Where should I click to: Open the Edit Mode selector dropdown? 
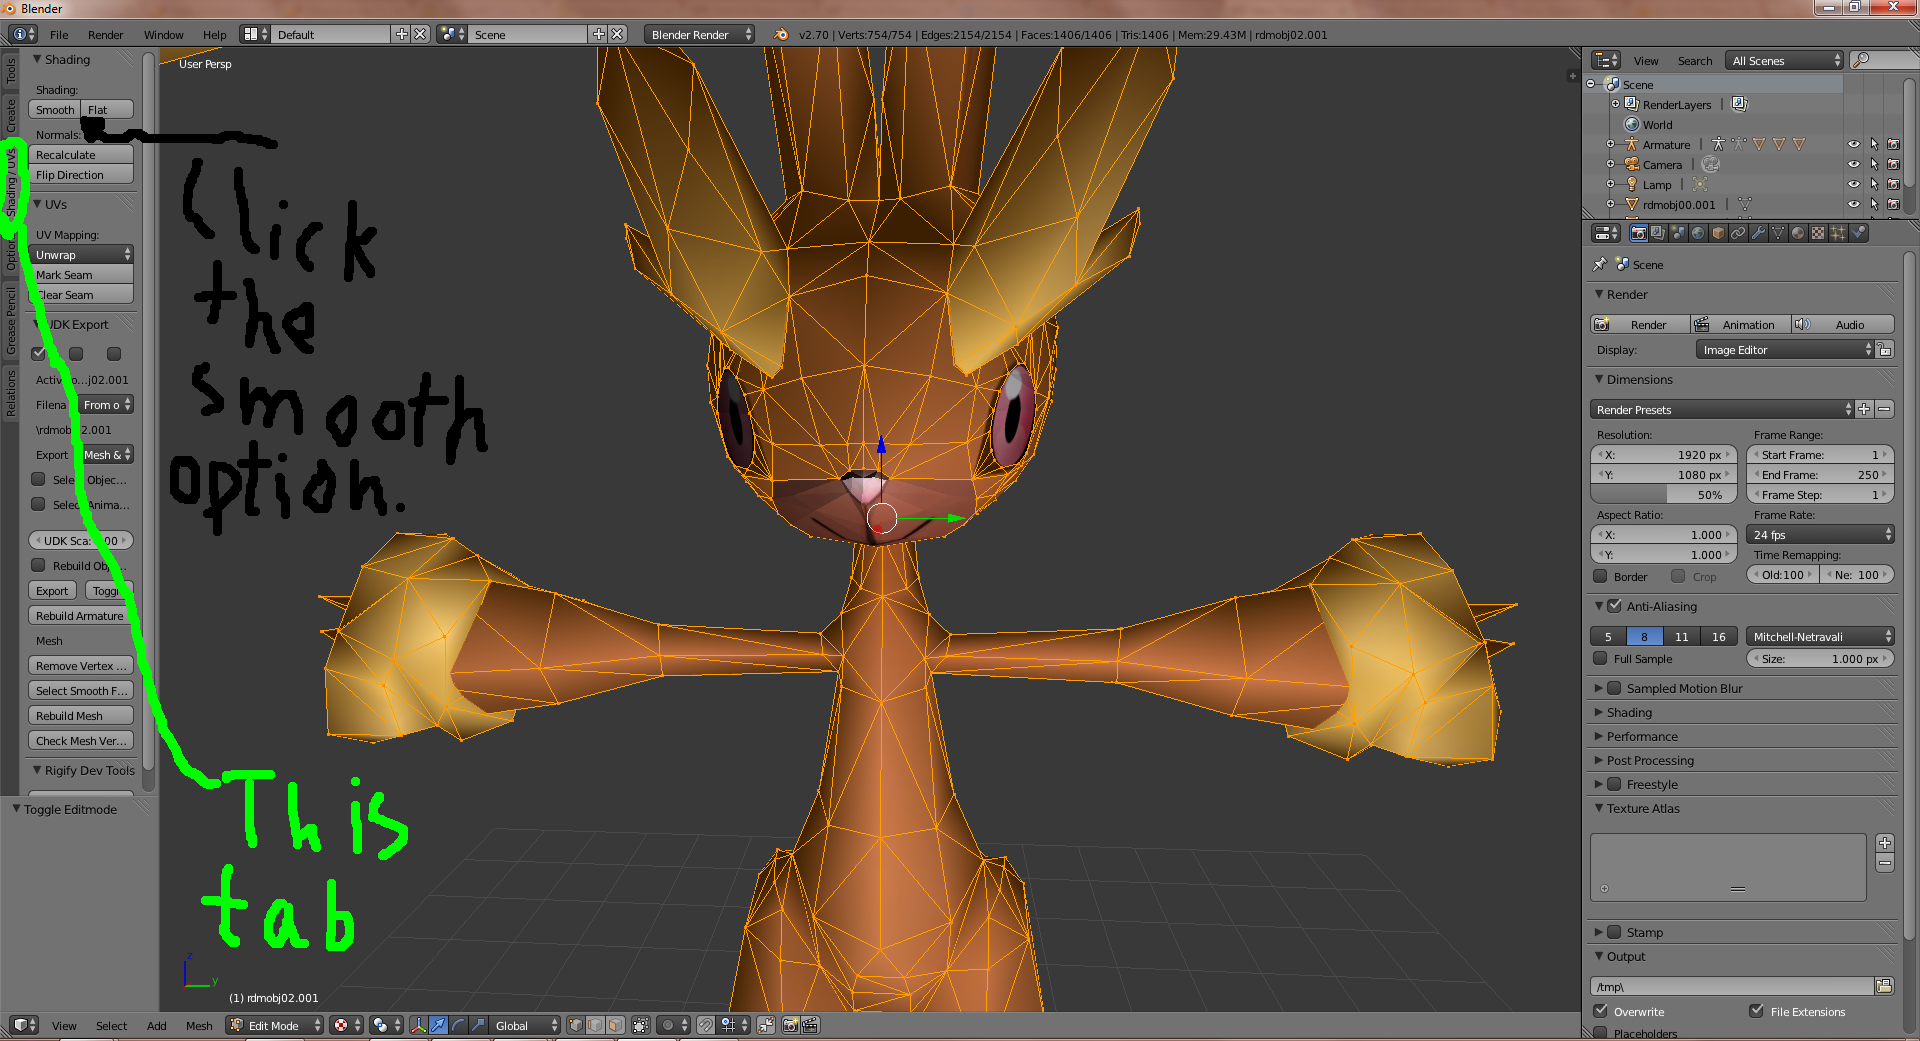point(274,1025)
